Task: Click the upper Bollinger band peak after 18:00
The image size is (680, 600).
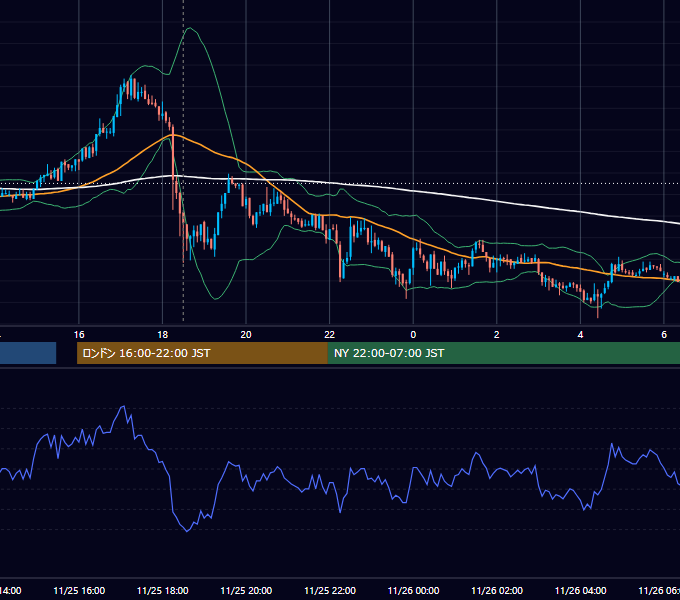Action: pos(190,28)
